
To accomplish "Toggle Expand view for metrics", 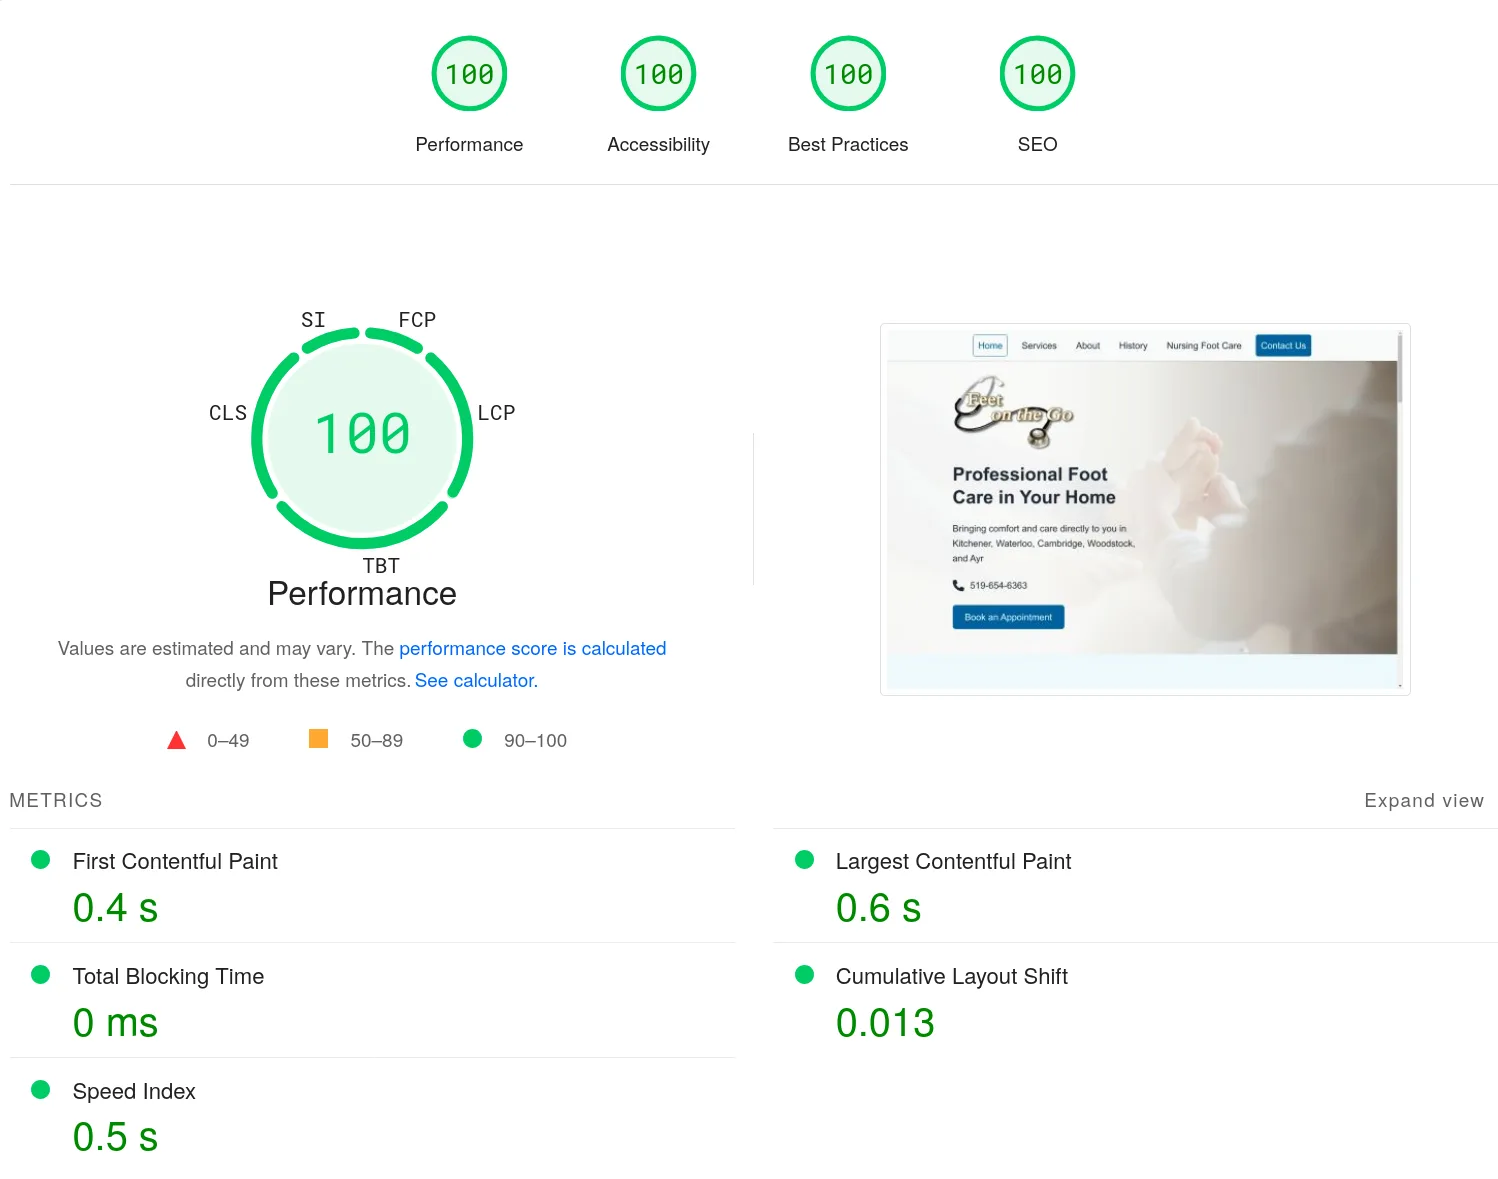I will pyautogui.click(x=1424, y=800).
